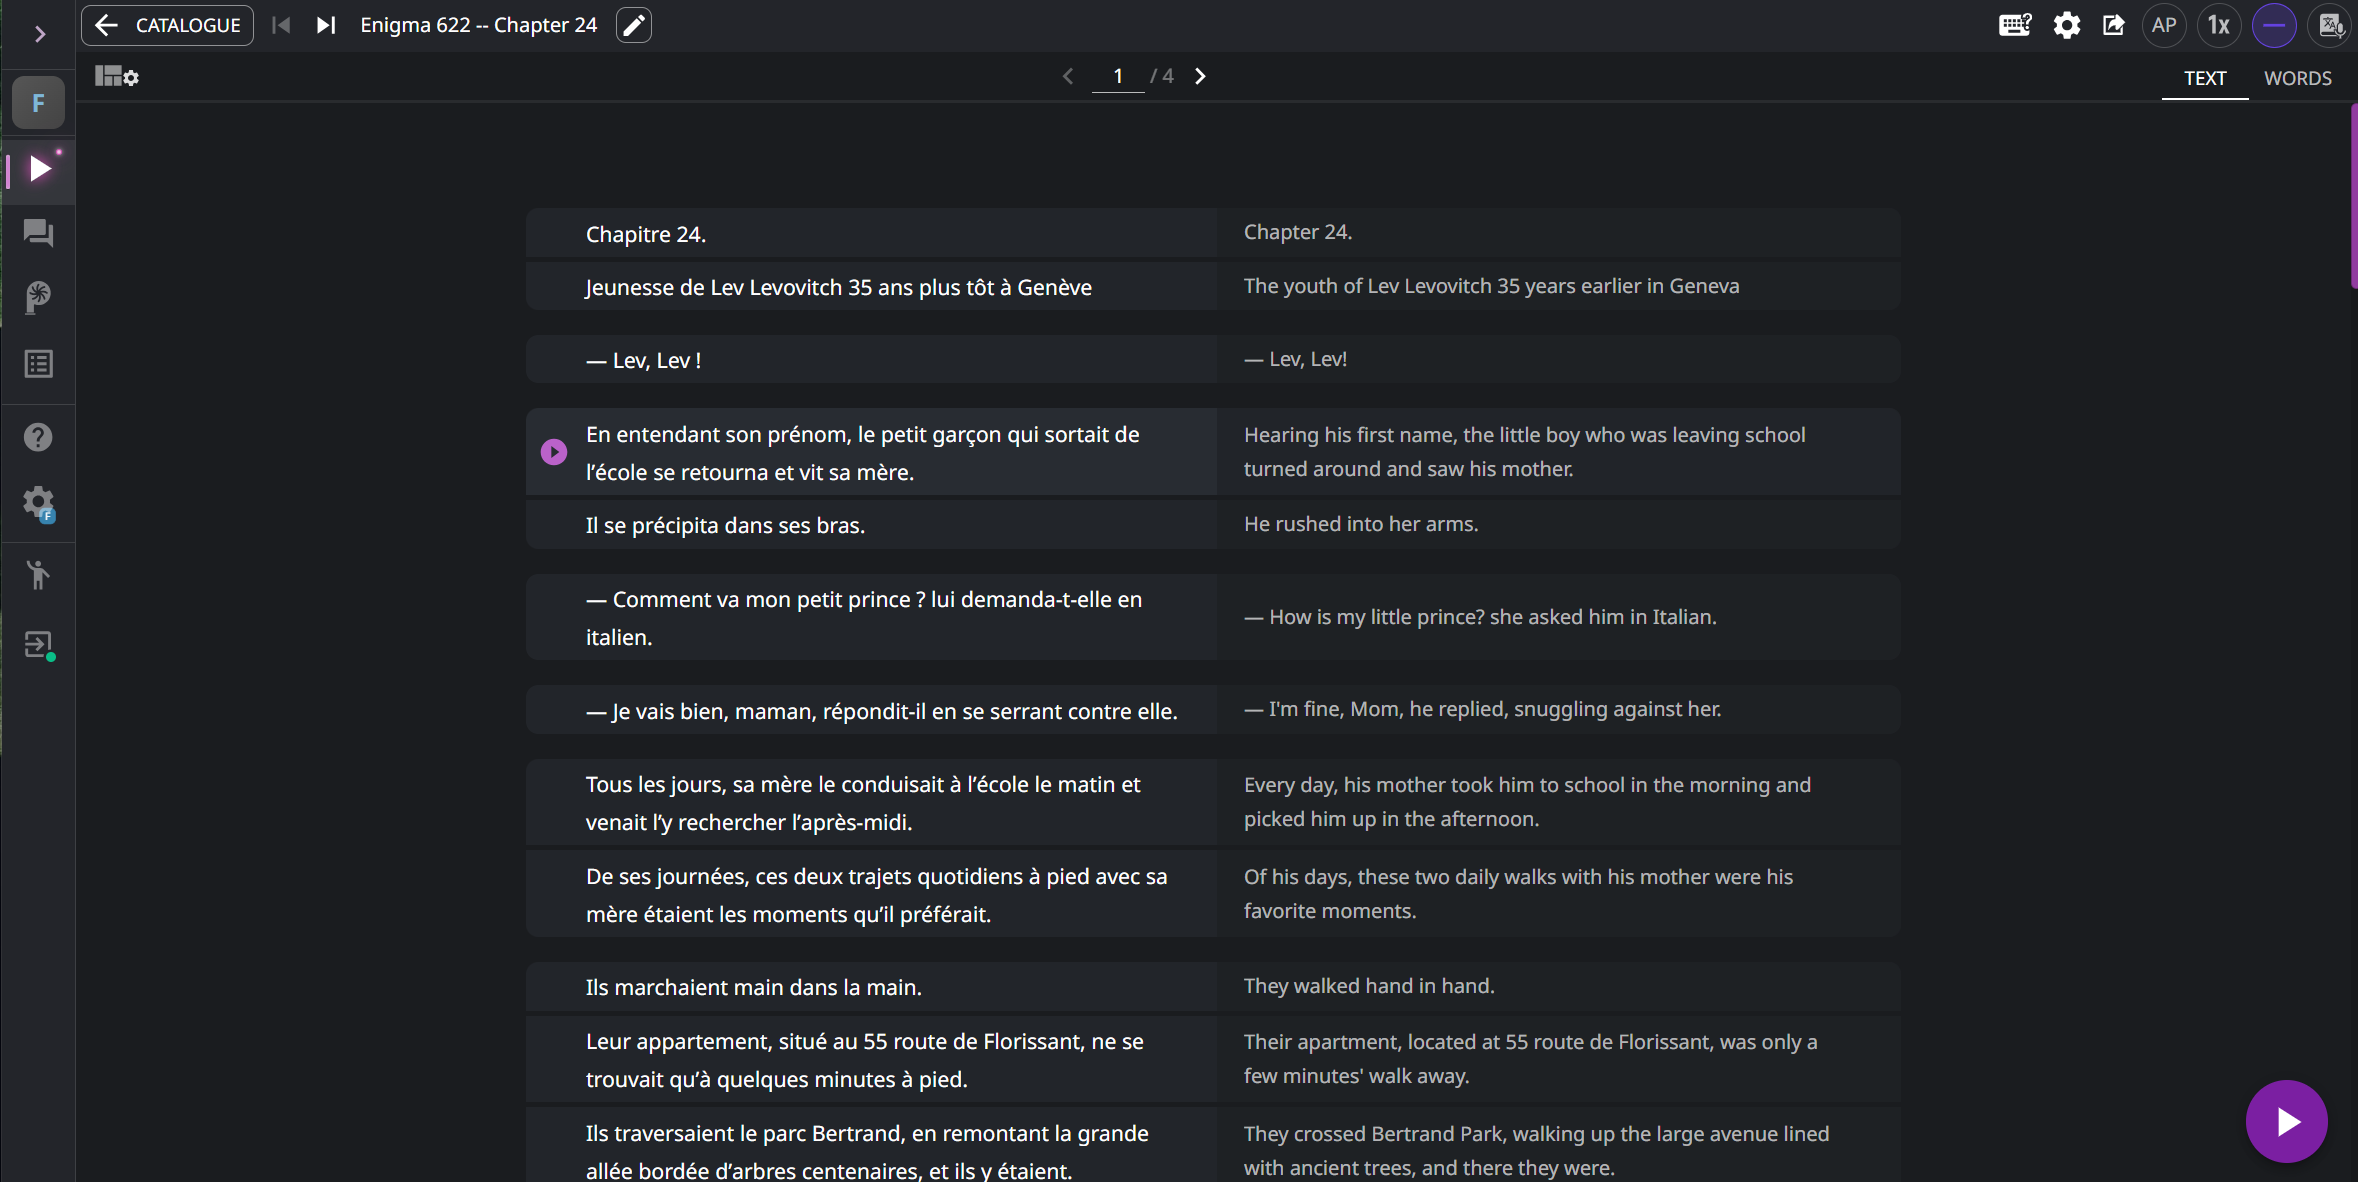Viewport: 2358px width, 1182px height.
Task: Select the TEXT tab
Action: tap(2204, 78)
